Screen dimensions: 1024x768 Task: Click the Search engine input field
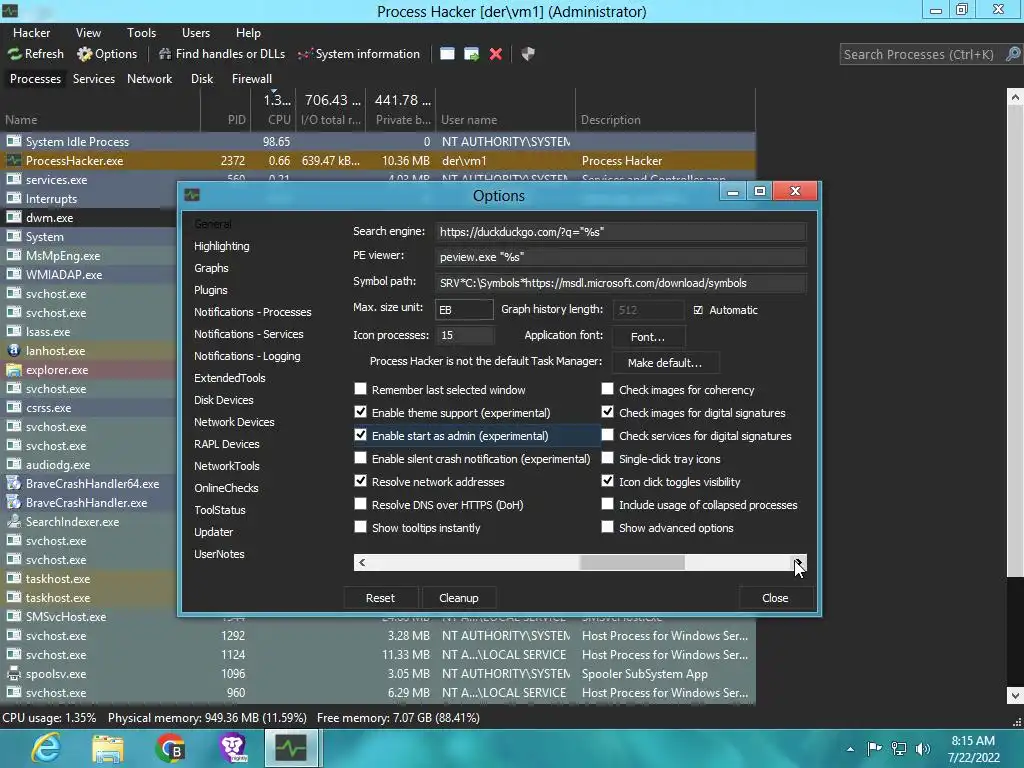click(621, 232)
